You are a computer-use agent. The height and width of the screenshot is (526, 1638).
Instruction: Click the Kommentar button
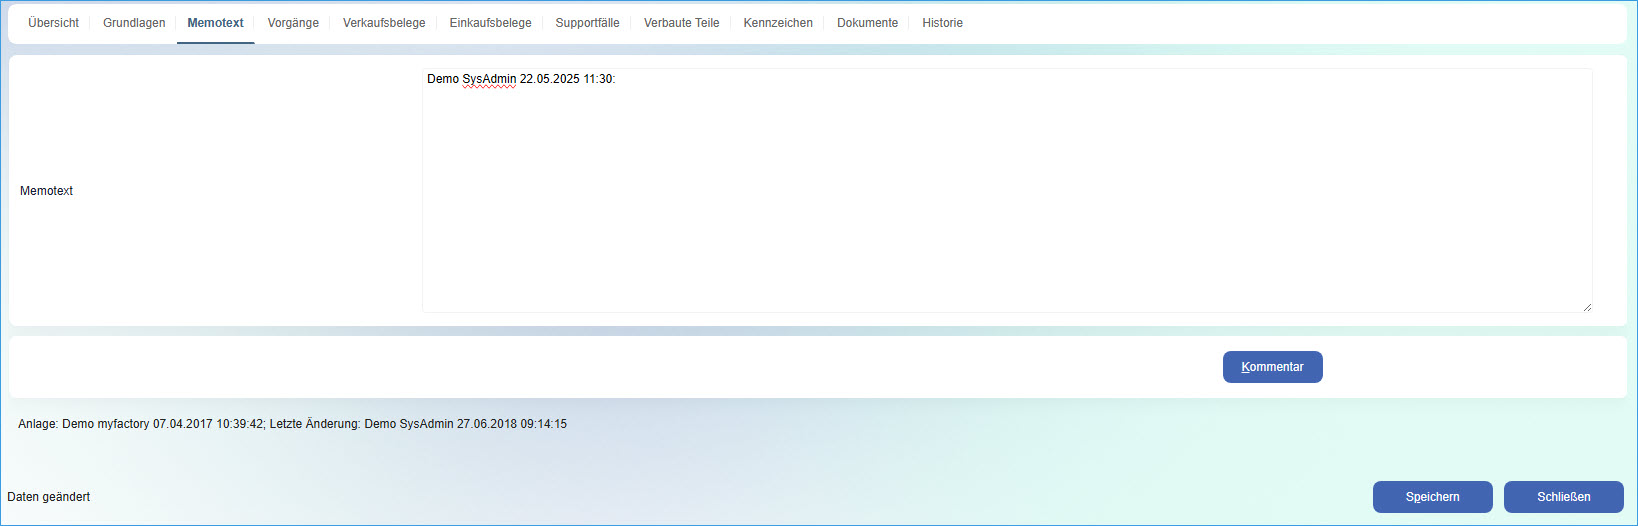click(x=1272, y=367)
